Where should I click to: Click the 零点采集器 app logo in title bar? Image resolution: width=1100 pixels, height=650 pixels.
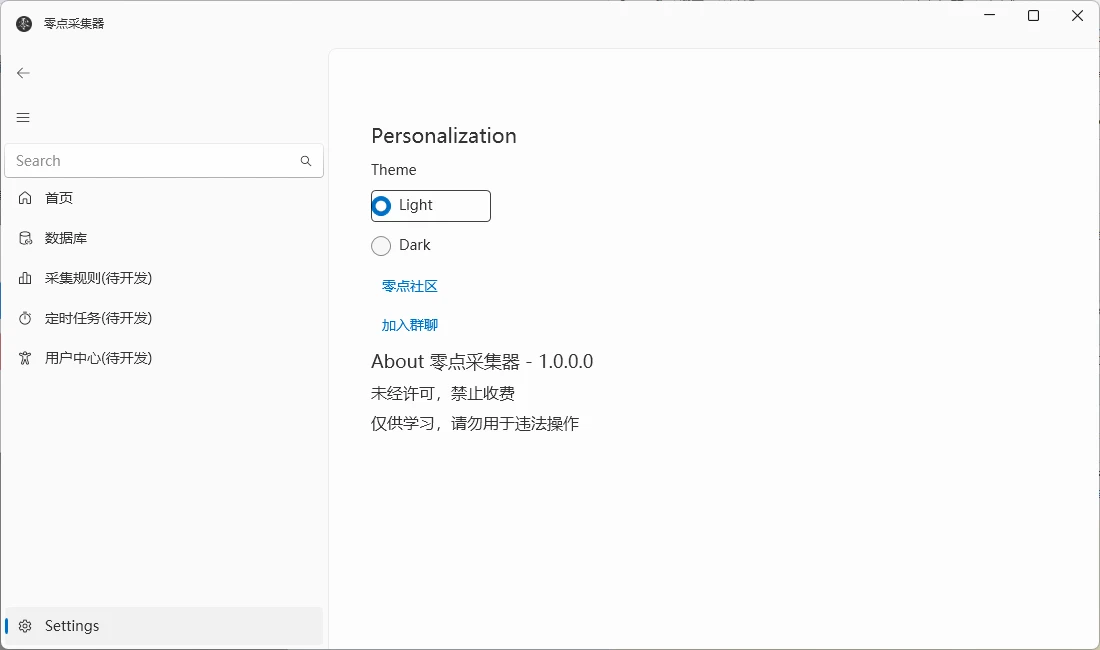point(24,23)
